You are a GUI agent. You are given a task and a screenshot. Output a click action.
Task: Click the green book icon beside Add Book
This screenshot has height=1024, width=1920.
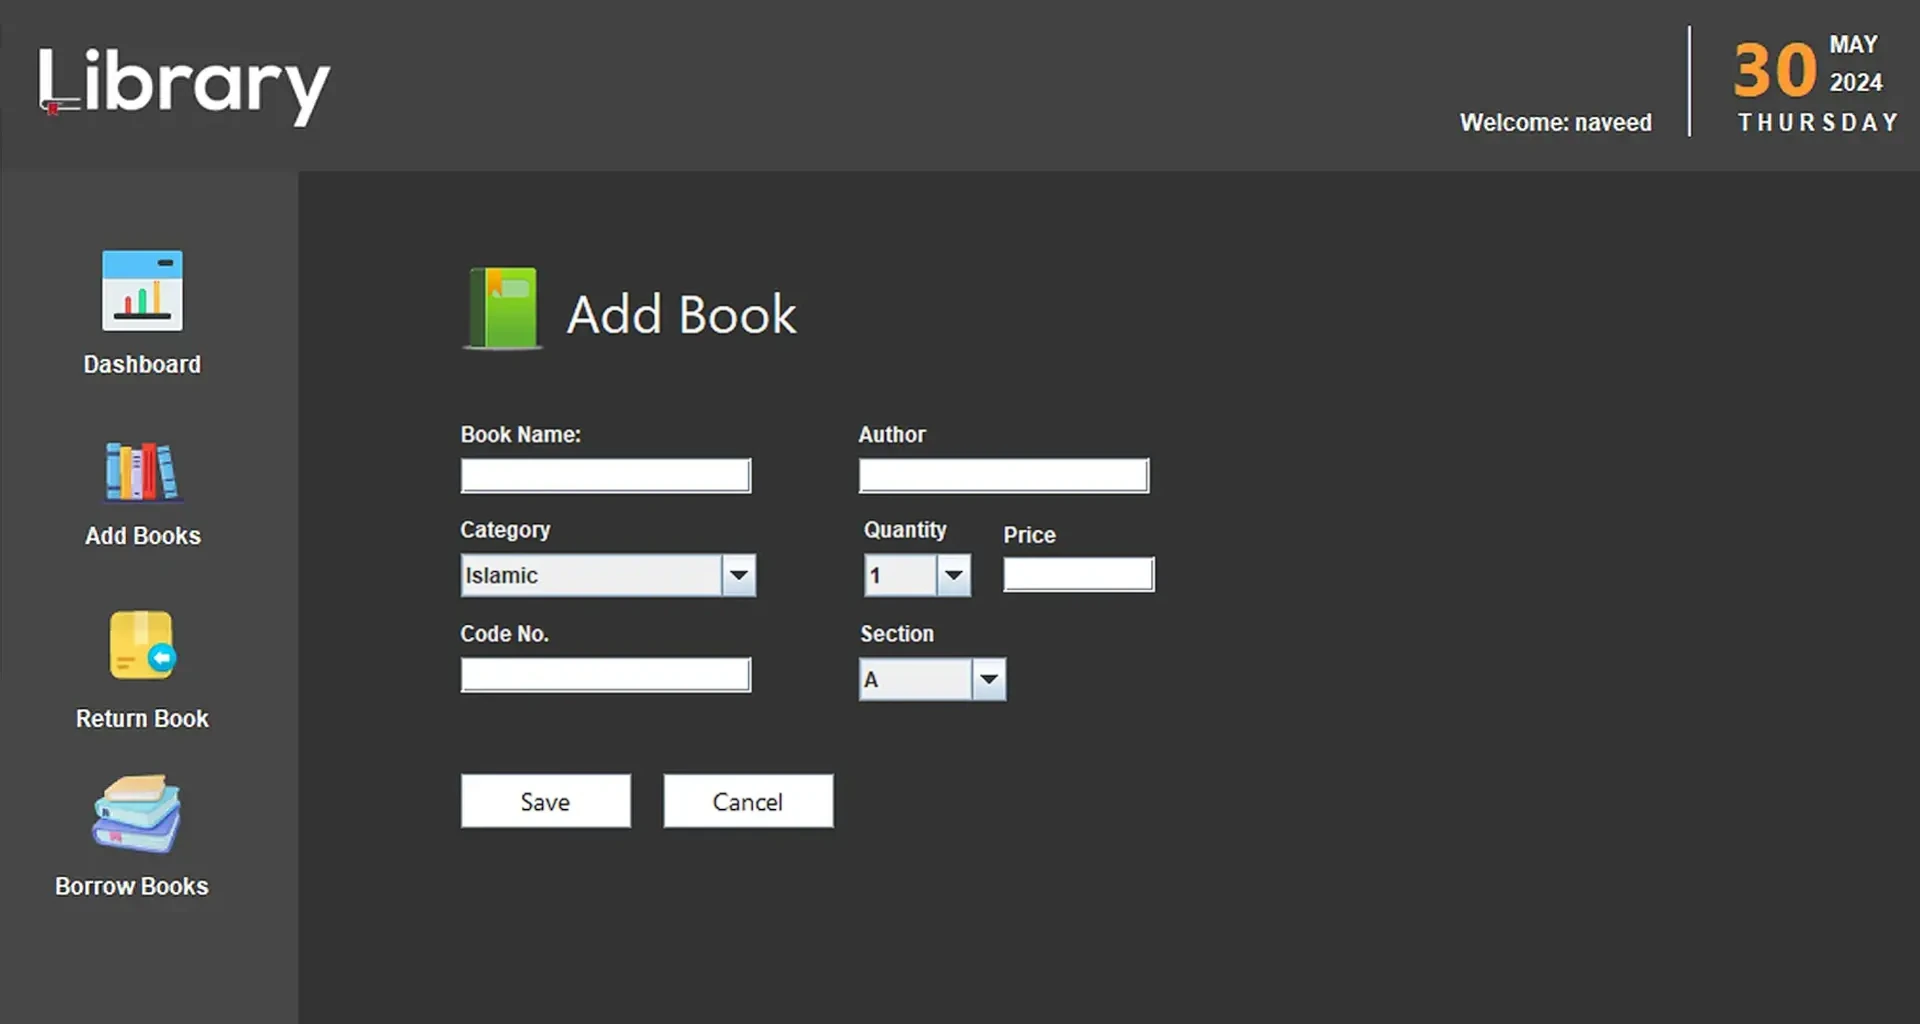pos(503,309)
